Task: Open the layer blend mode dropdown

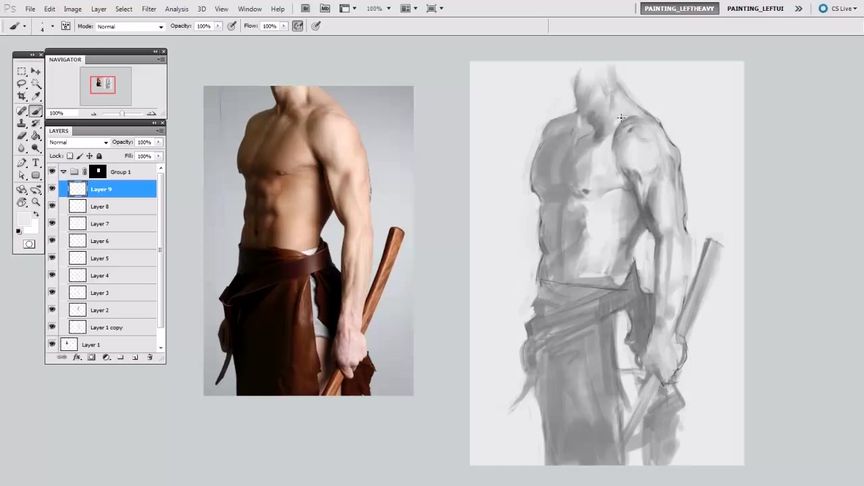Action: pos(78,142)
